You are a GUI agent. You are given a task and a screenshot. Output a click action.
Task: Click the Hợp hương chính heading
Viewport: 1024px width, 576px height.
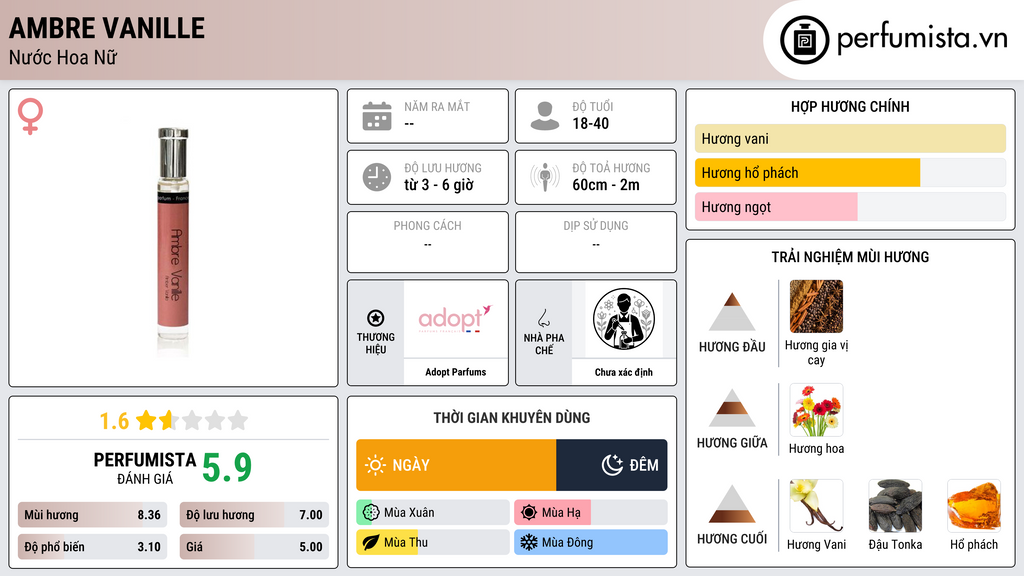tap(850, 106)
